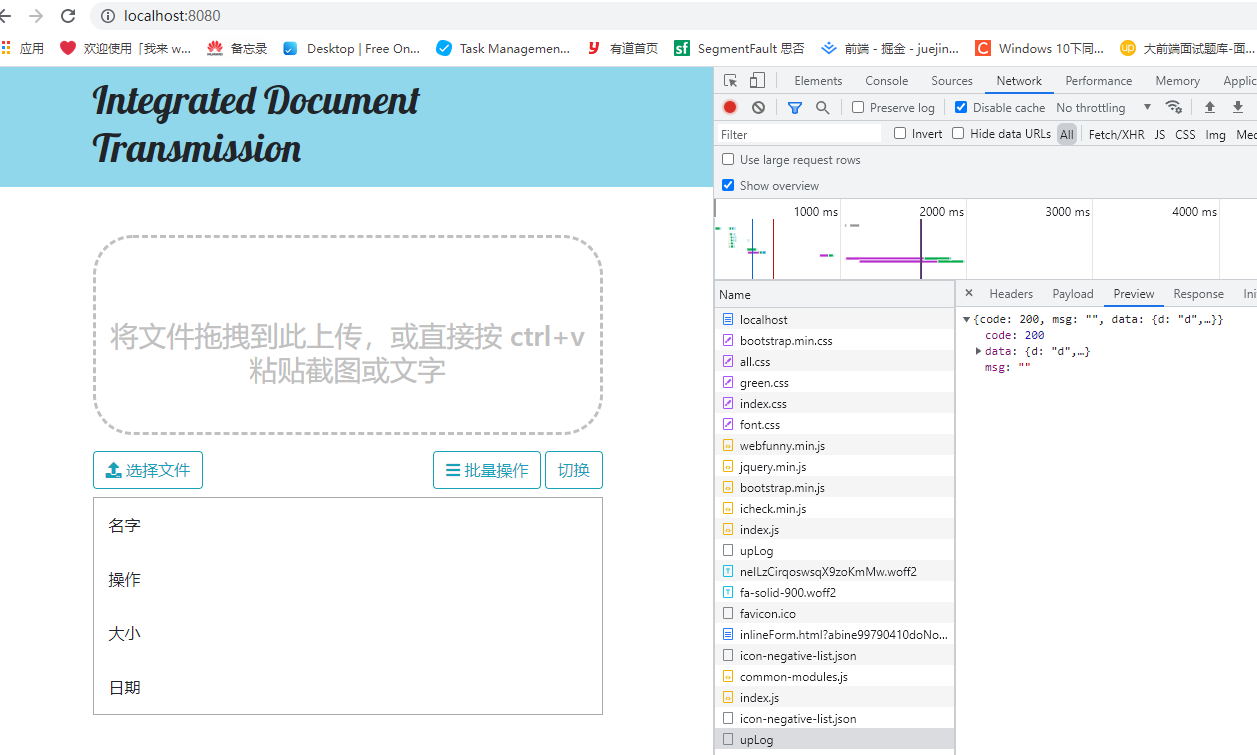Viewport: 1257px width, 755px height.
Task: Click the import HAR upload arrow
Action: tap(1209, 108)
